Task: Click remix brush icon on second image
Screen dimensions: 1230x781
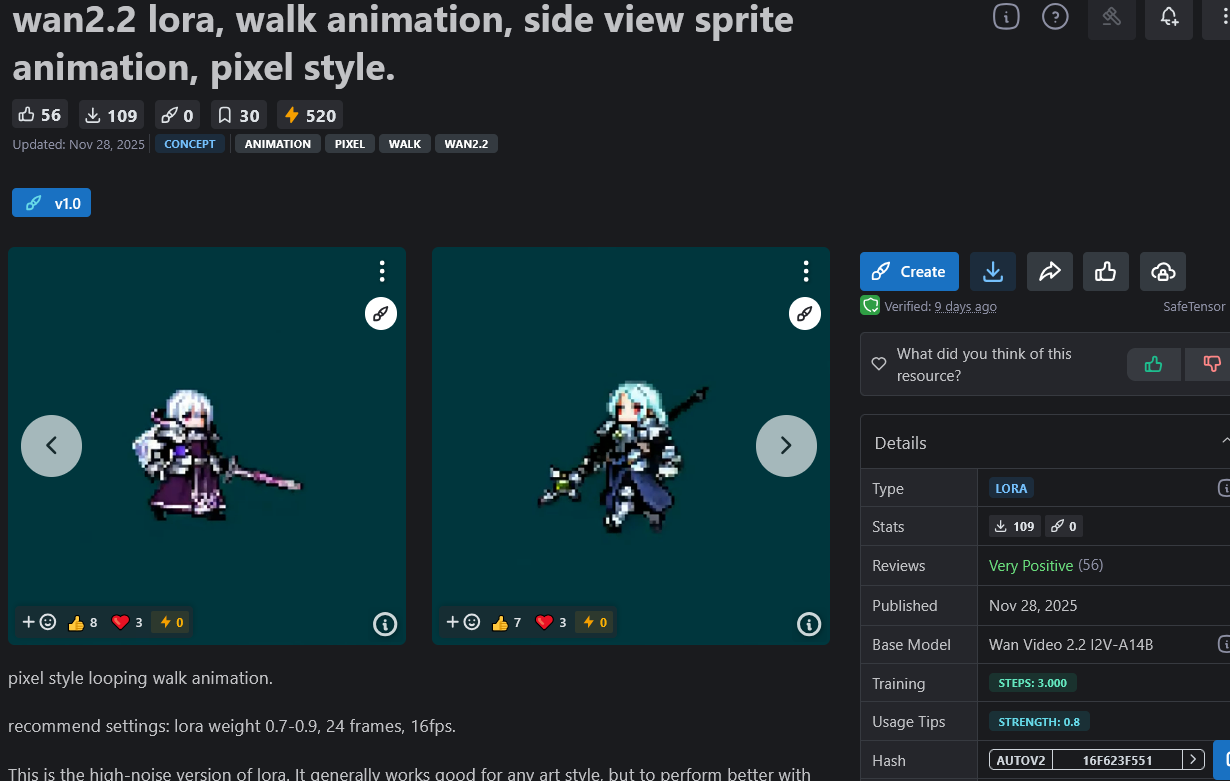Action: [x=805, y=314]
